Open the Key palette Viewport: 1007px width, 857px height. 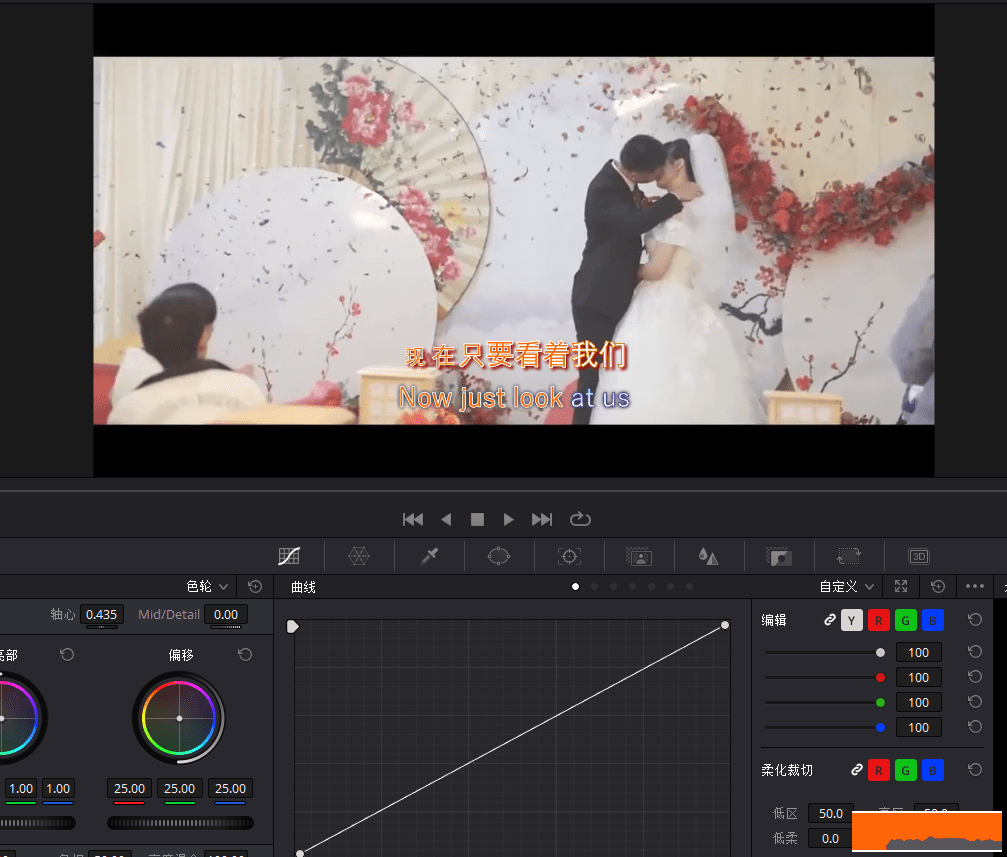point(779,556)
